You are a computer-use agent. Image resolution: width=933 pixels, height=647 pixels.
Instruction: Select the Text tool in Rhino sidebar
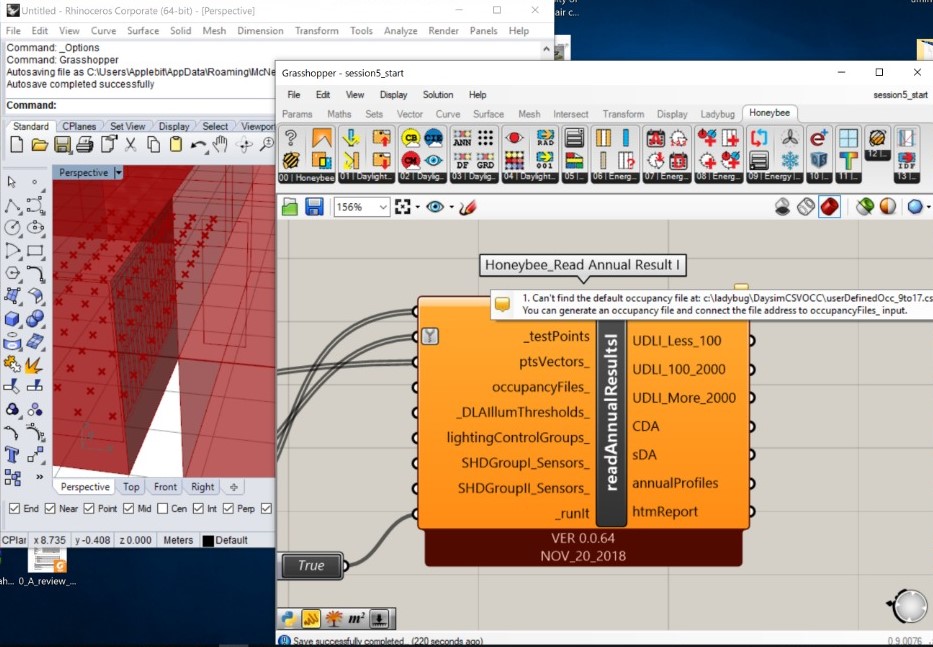(x=11, y=455)
